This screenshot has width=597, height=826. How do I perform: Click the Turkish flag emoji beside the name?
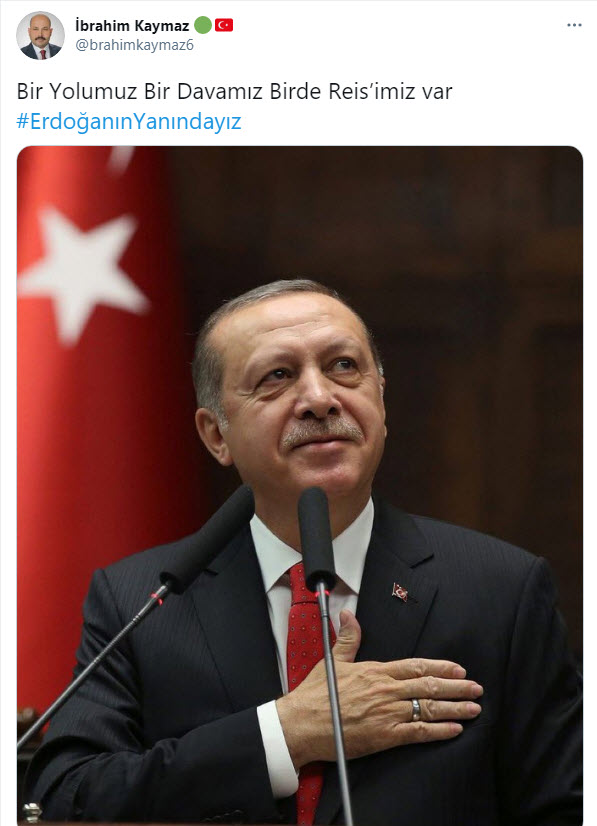click(x=224, y=25)
